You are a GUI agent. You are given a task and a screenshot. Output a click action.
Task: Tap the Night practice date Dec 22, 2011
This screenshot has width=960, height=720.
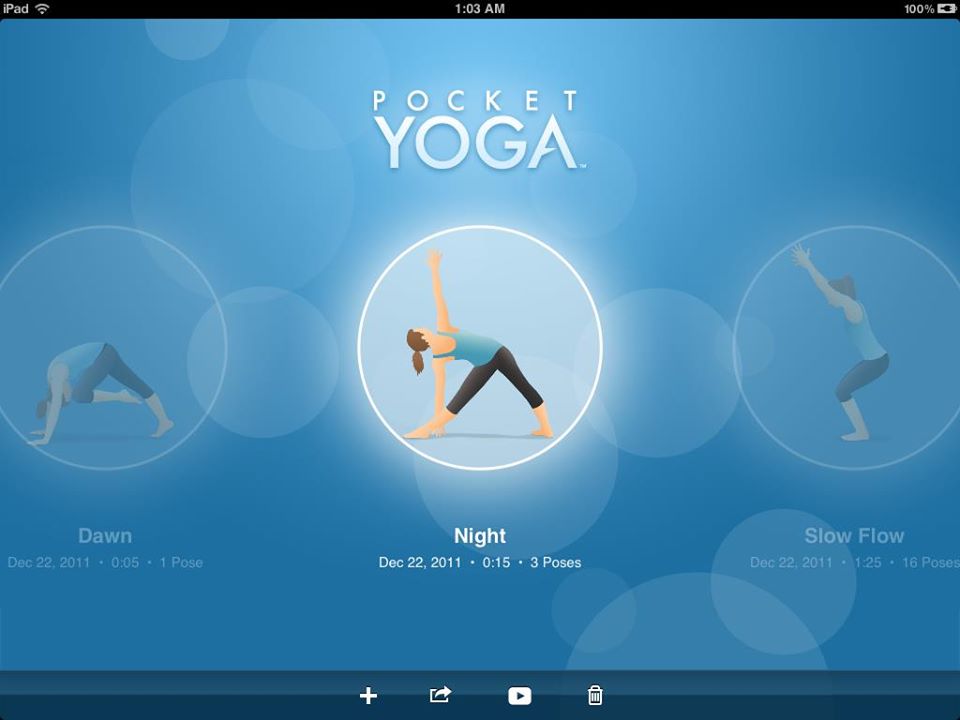coord(419,563)
